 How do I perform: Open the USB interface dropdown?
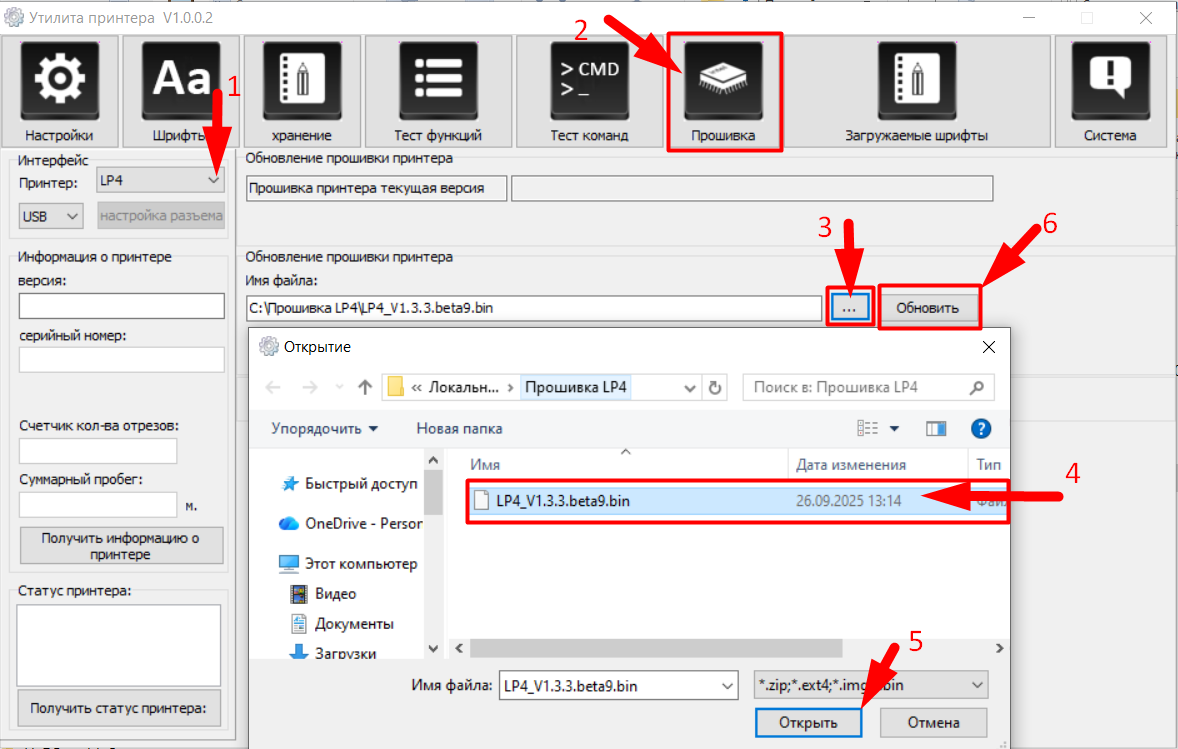click(x=51, y=216)
